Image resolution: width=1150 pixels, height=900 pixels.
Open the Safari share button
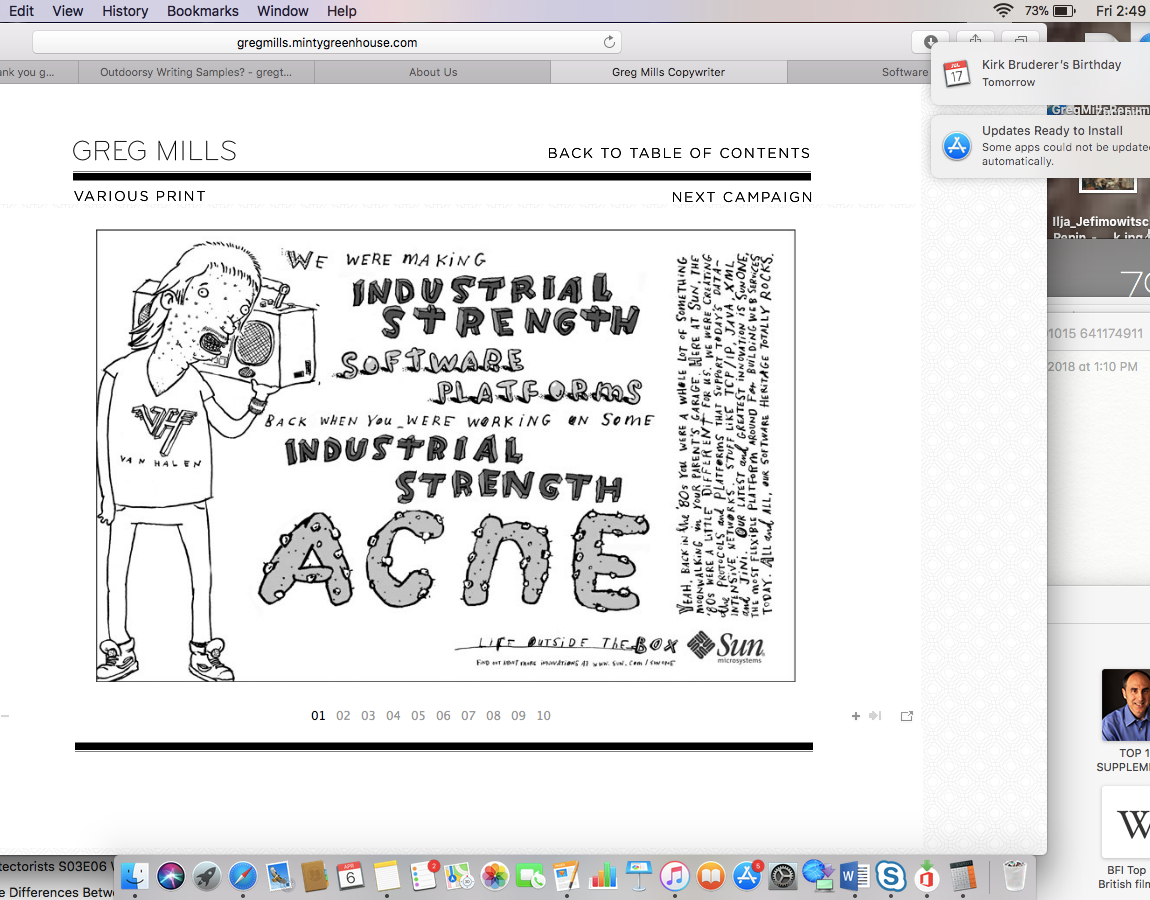coord(975,40)
